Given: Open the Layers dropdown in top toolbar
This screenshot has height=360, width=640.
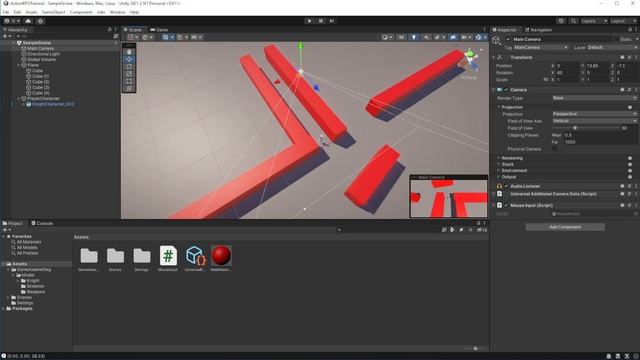Looking at the screenshot, I should pyautogui.click(x=594, y=21).
